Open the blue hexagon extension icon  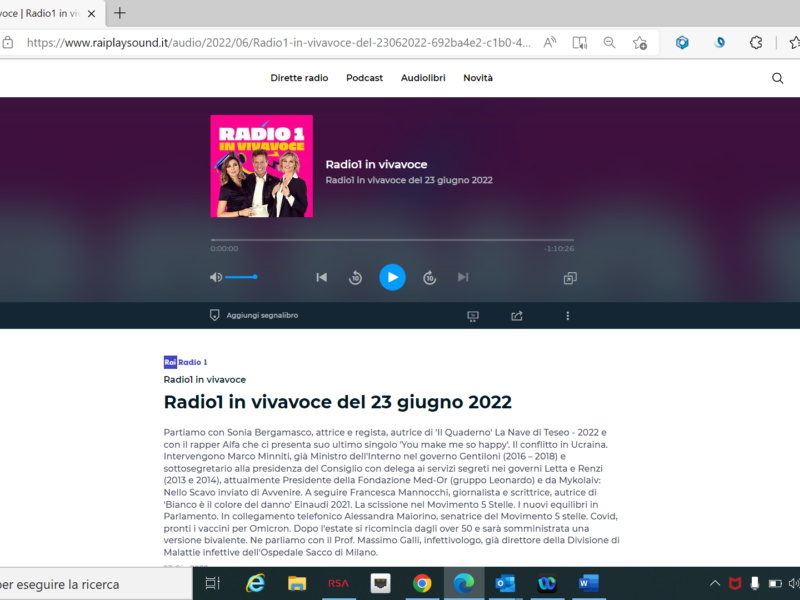pyautogui.click(x=682, y=43)
